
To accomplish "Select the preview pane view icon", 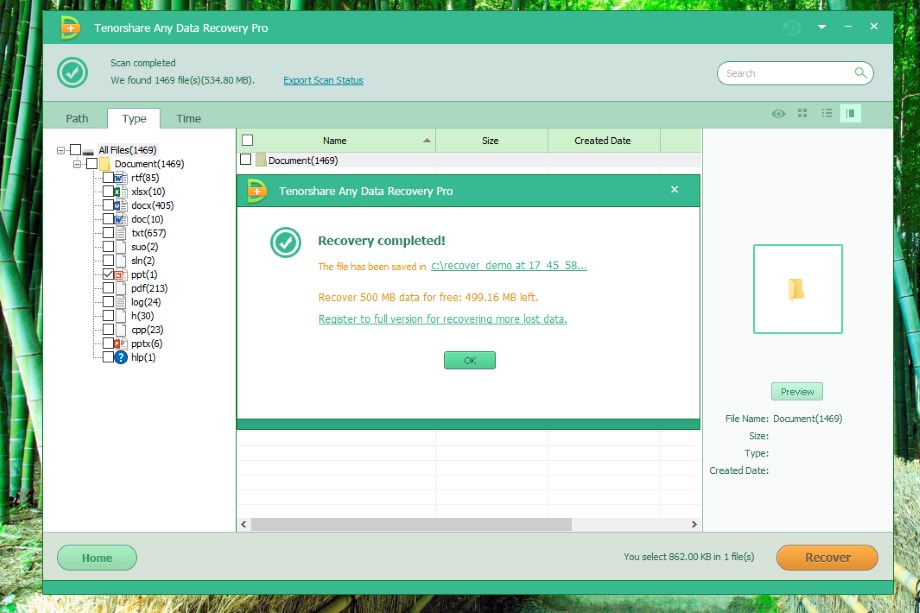I will click(851, 114).
